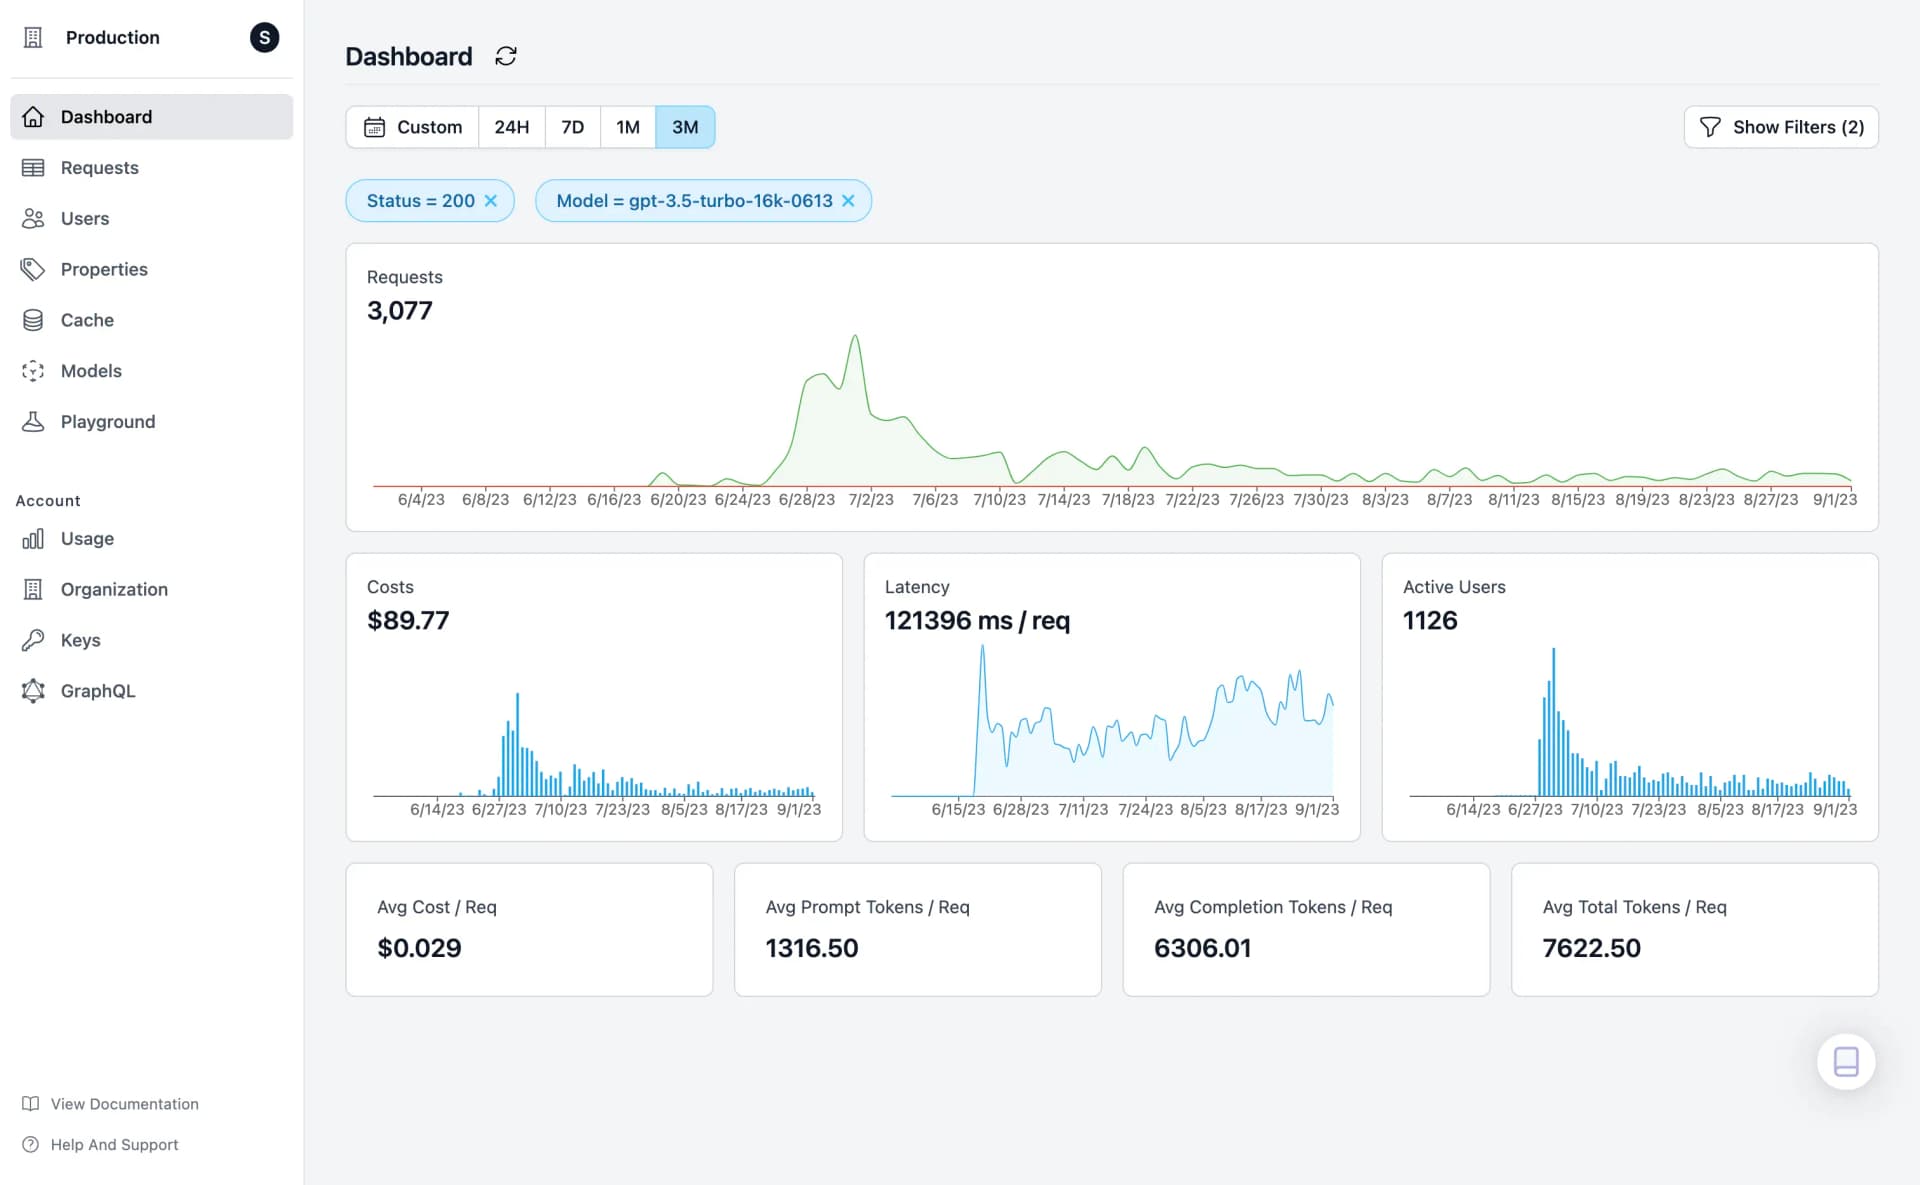Image resolution: width=1920 pixels, height=1185 pixels.
Task: Open the Requests page from the sidebar
Action: click(99, 168)
